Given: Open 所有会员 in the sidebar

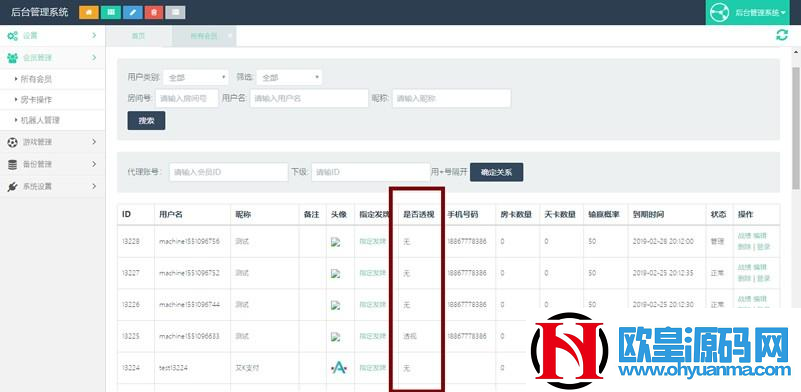Looking at the screenshot, I should tap(36, 79).
